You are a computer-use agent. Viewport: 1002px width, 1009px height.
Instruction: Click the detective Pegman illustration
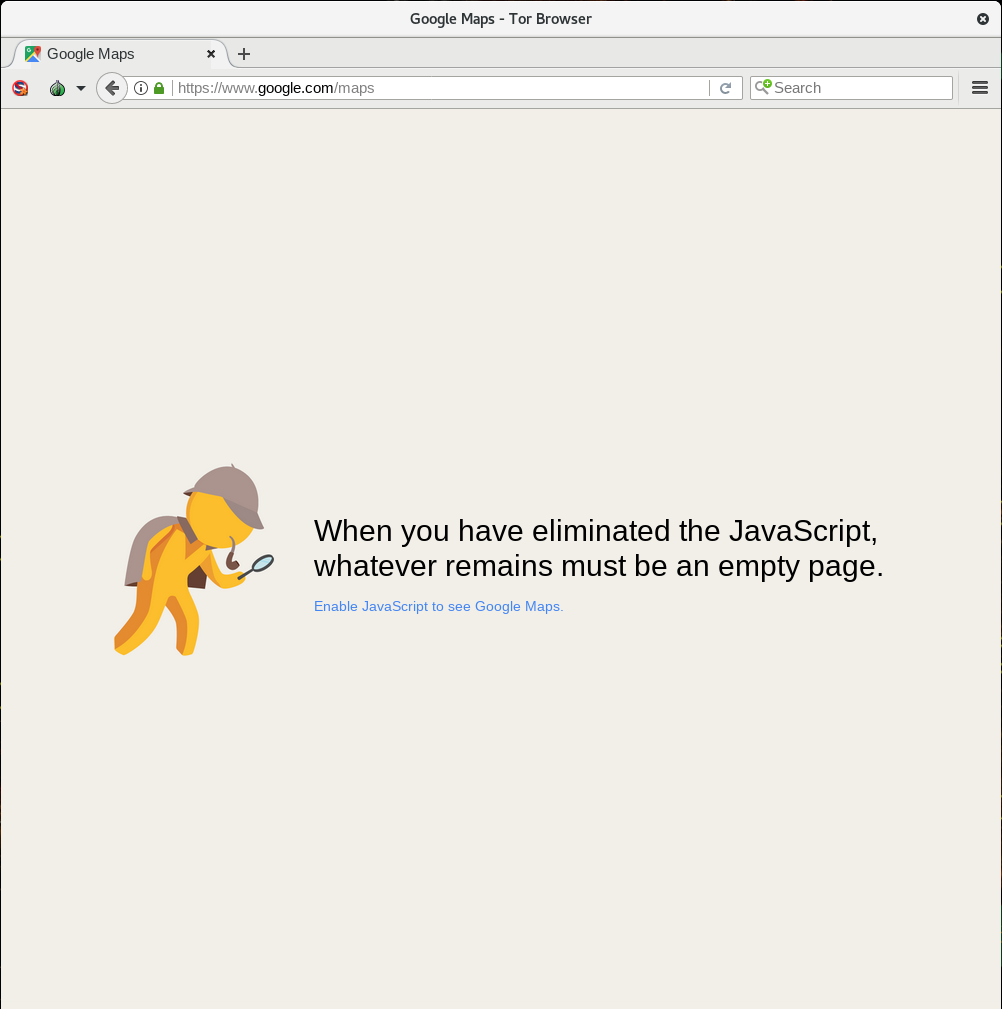(194, 560)
